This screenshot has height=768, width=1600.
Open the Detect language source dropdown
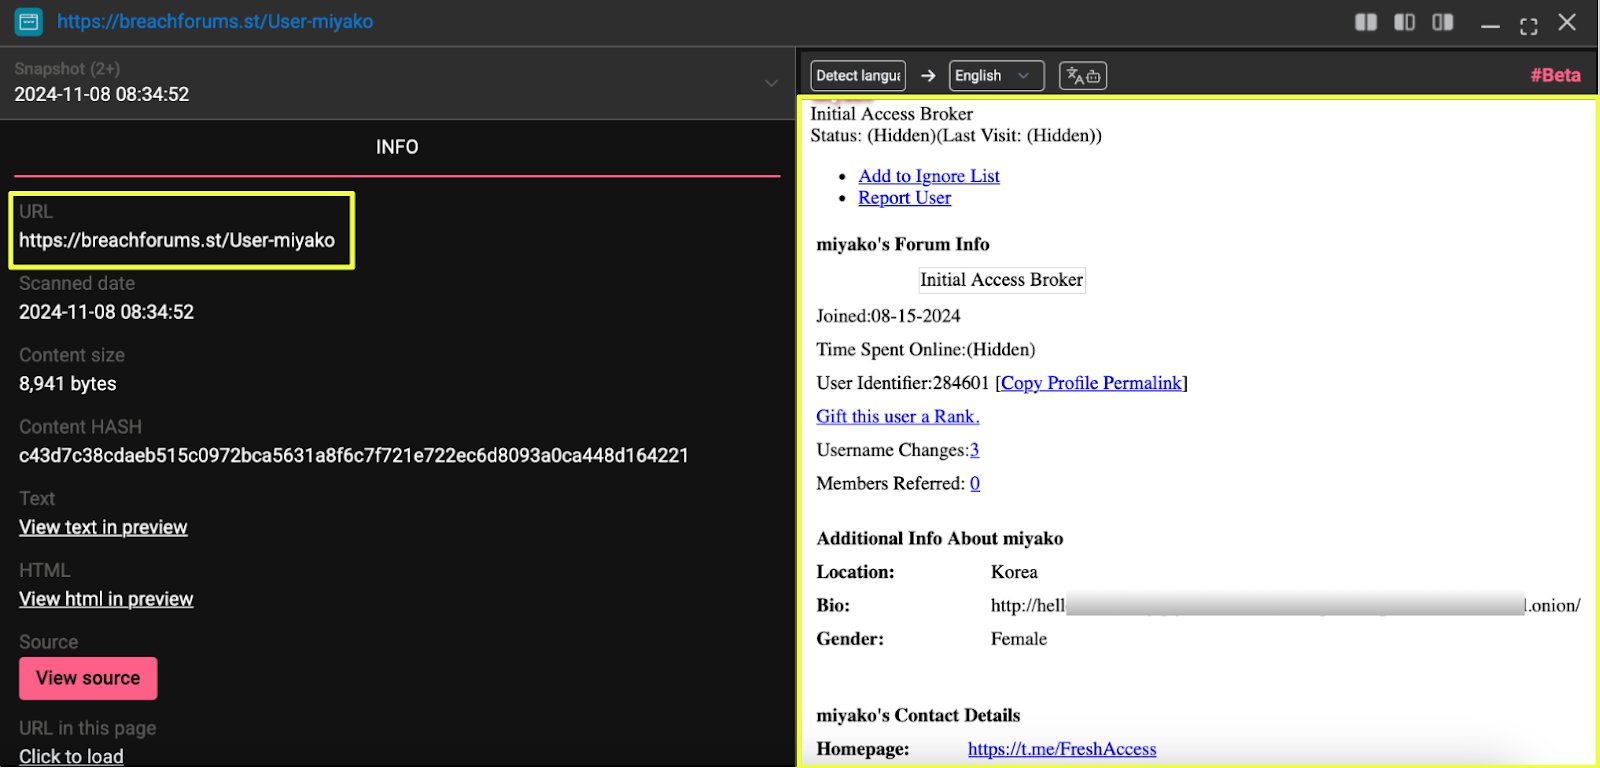tap(858, 76)
